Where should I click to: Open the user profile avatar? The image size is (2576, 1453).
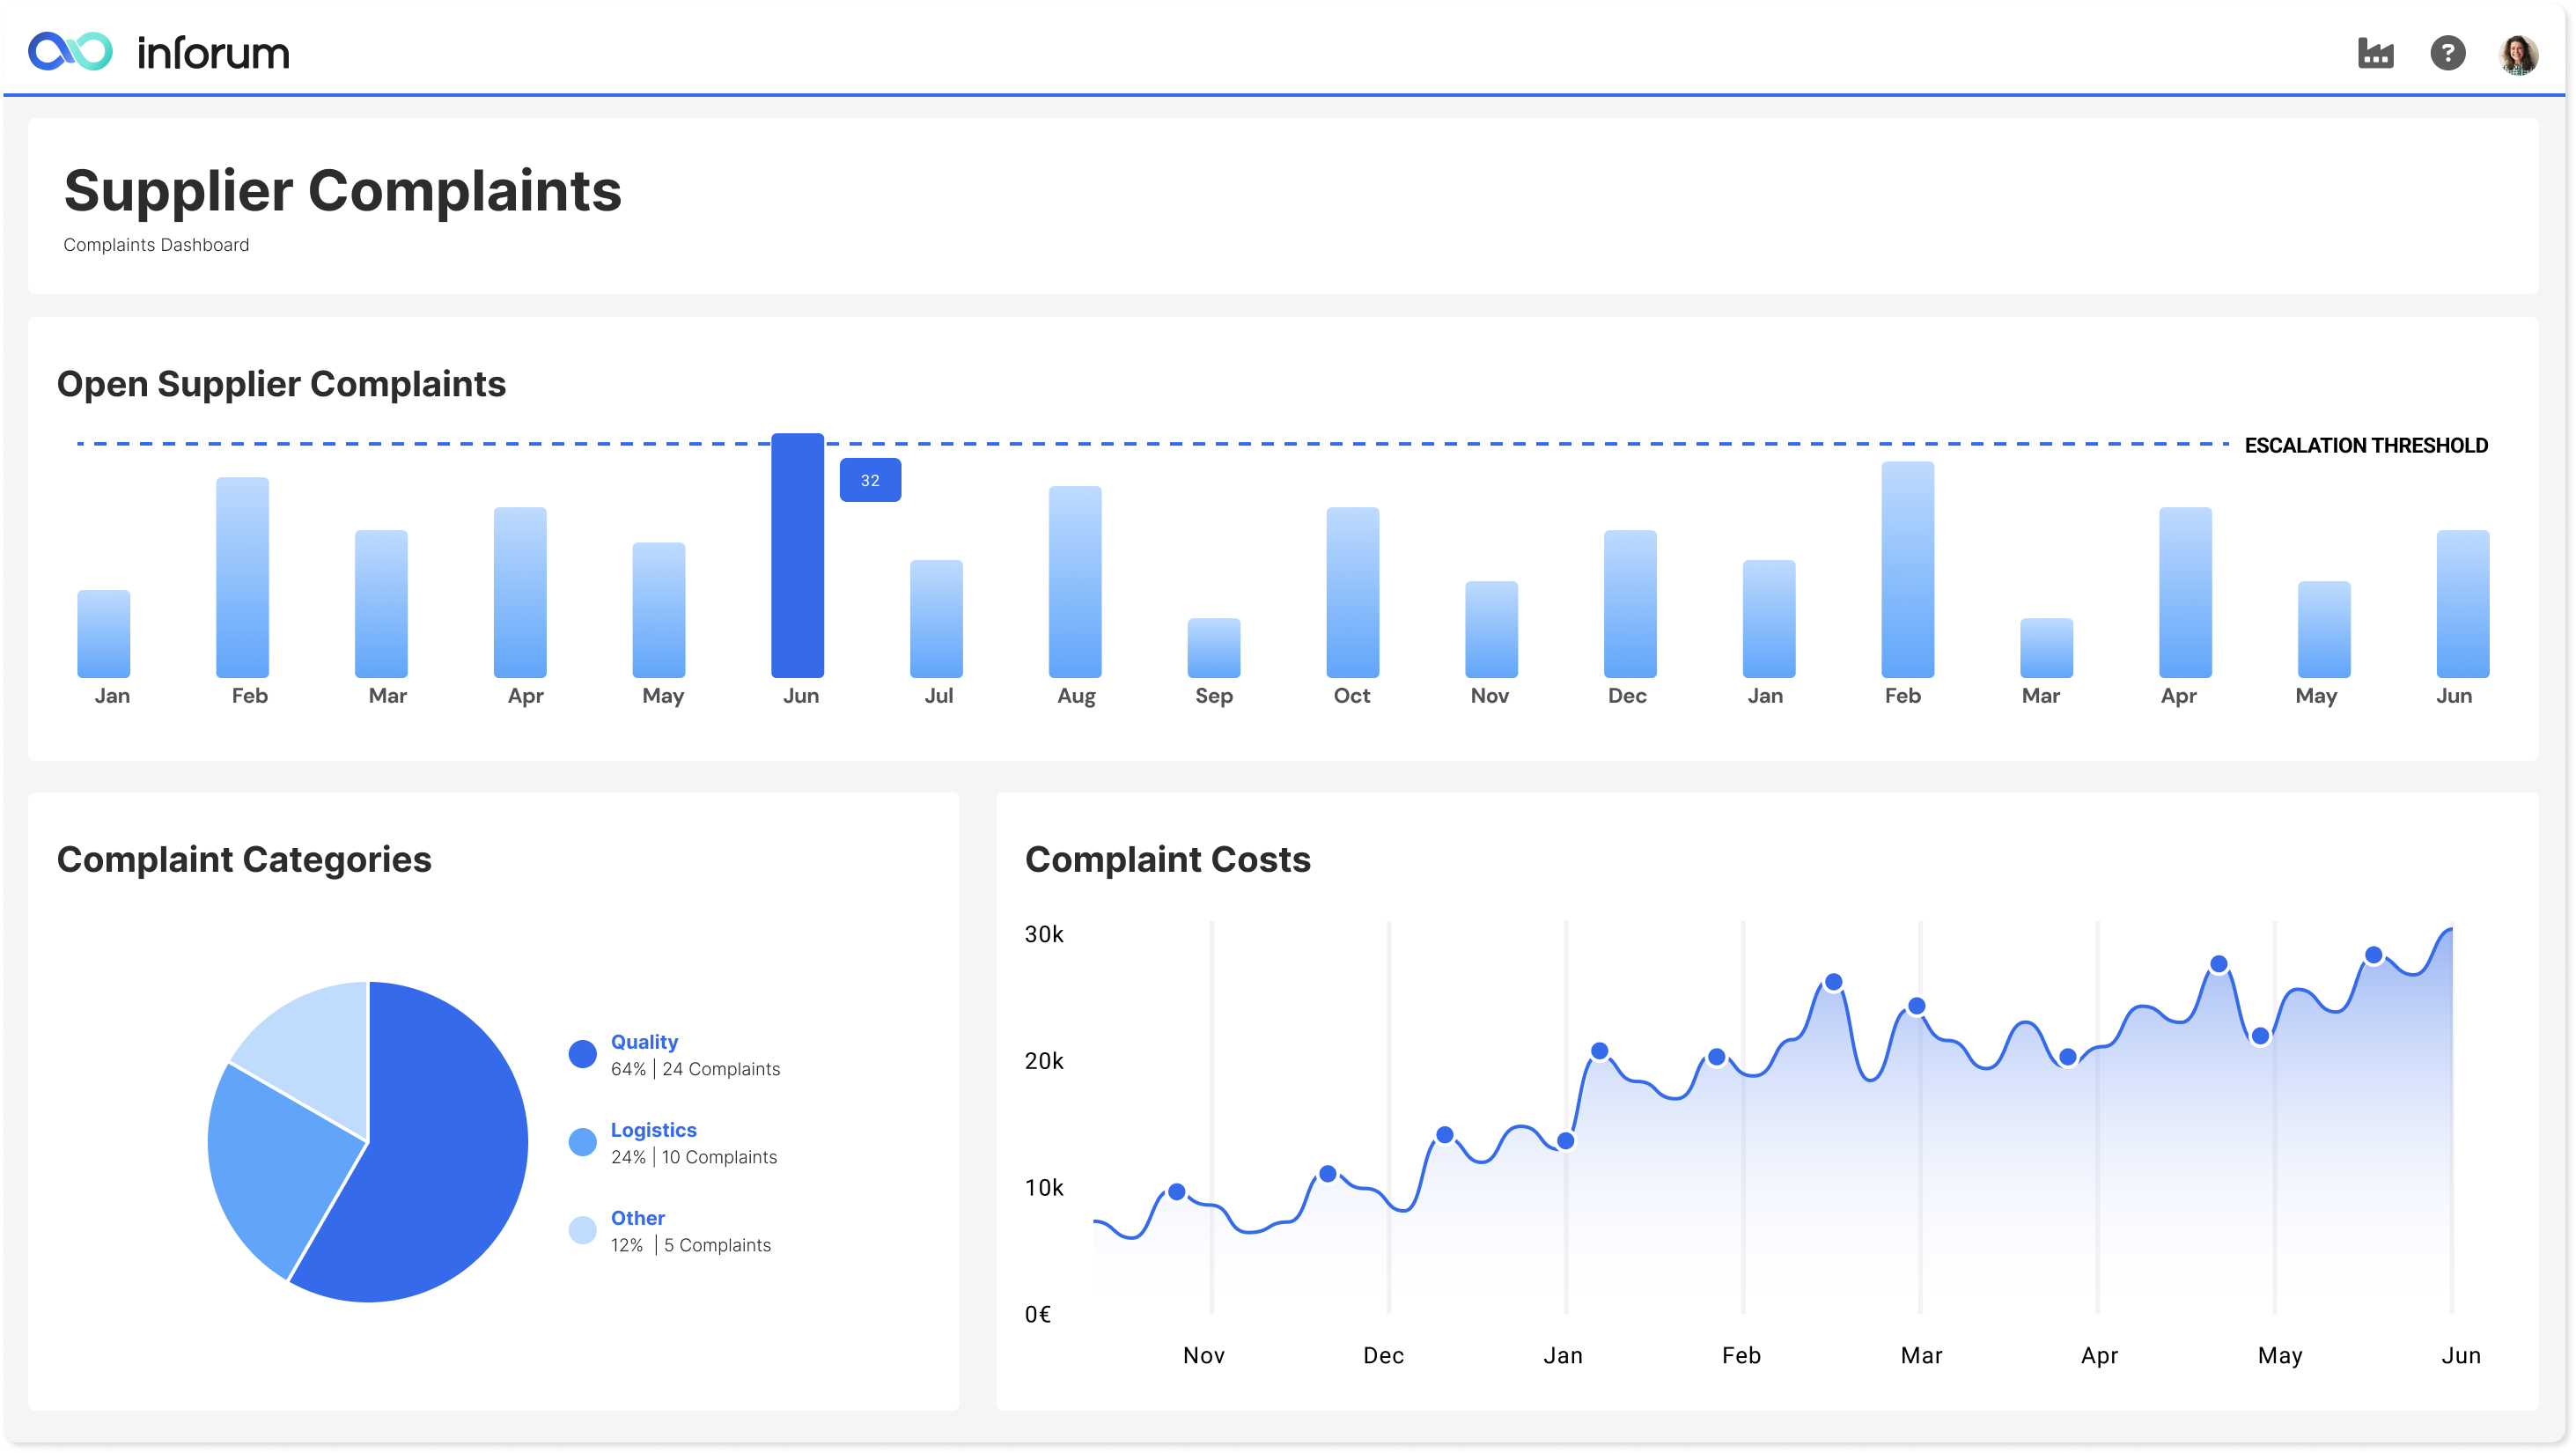pyautogui.click(x=2517, y=54)
